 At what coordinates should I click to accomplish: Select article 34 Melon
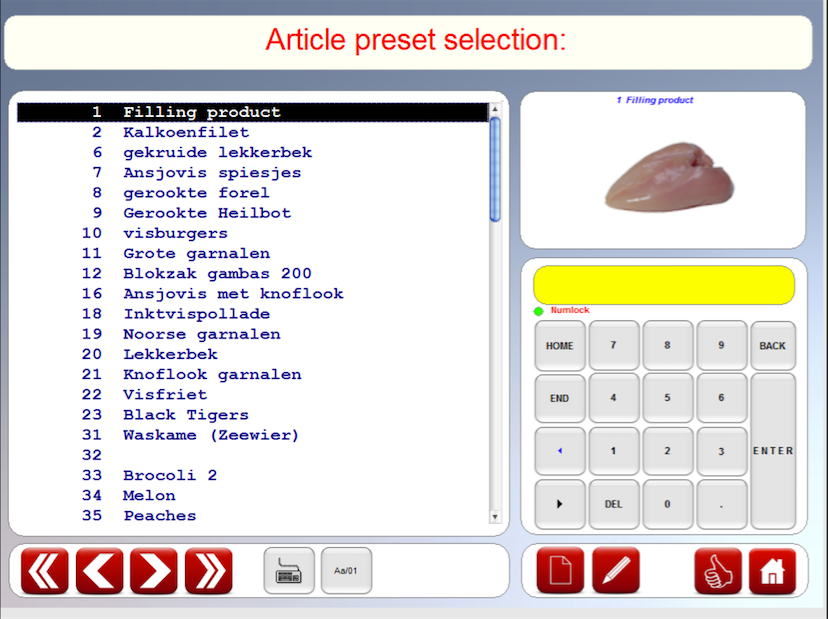(253, 495)
